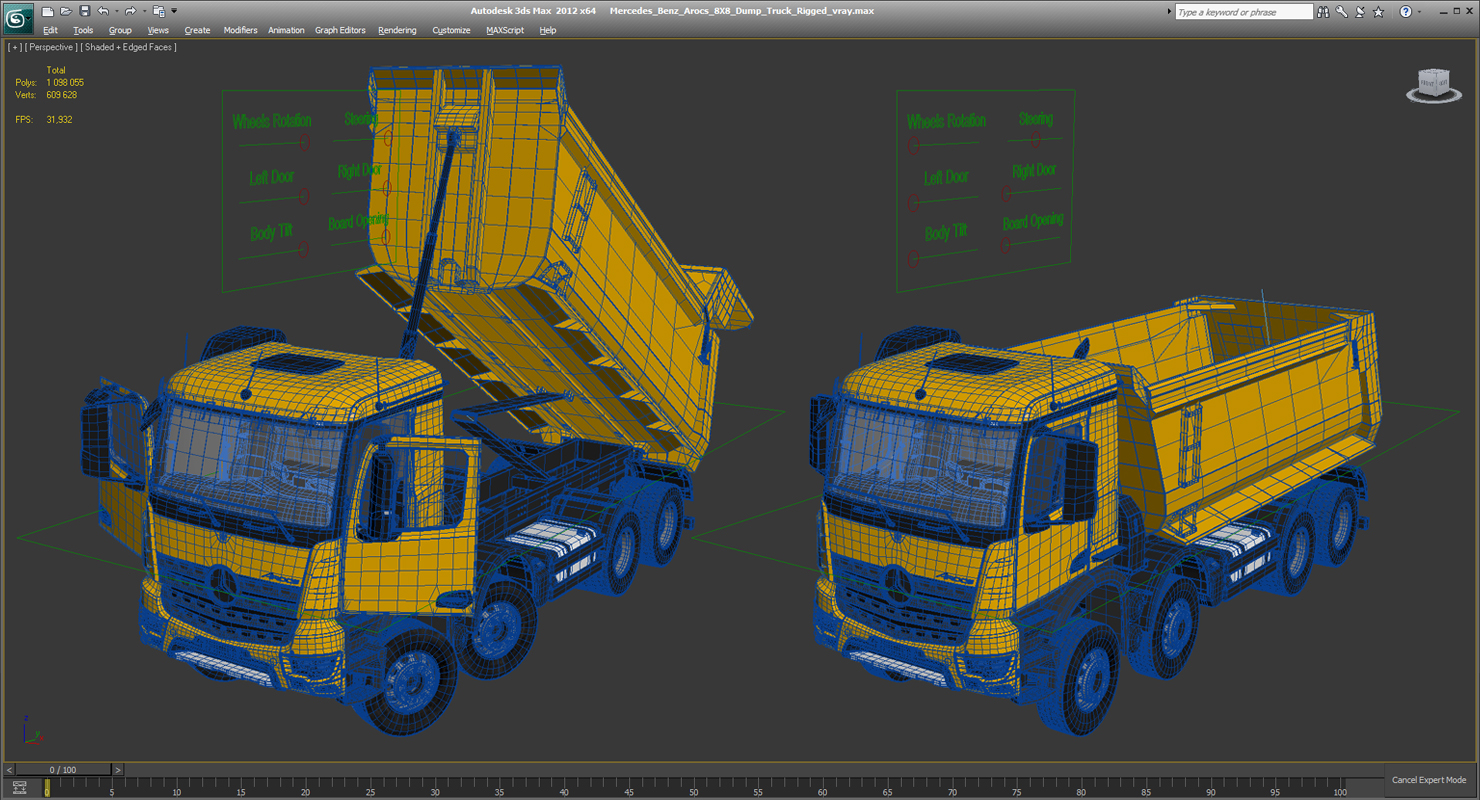Screen dimensions: 1480x800
Task: Open the Rendering menu
Action: point(397,30)
